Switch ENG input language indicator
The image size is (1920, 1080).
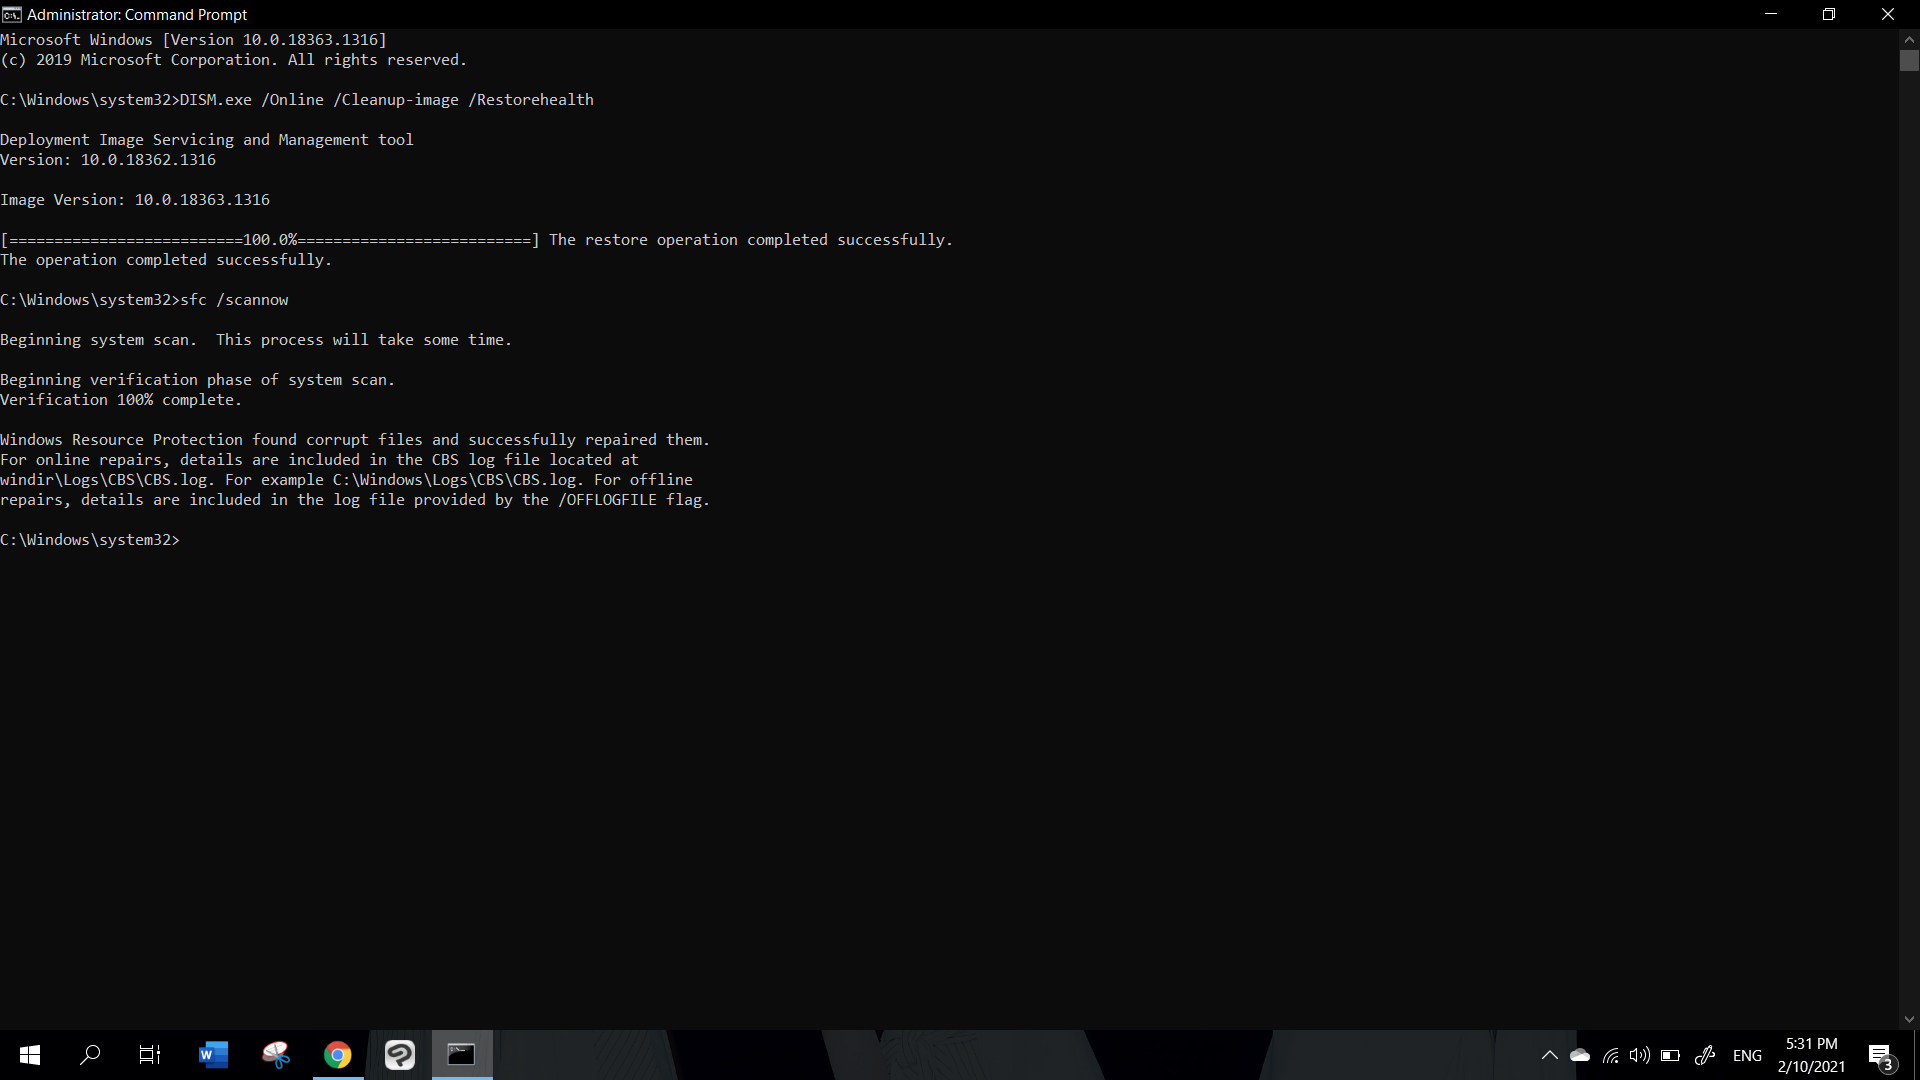tap(1747, 1056)
